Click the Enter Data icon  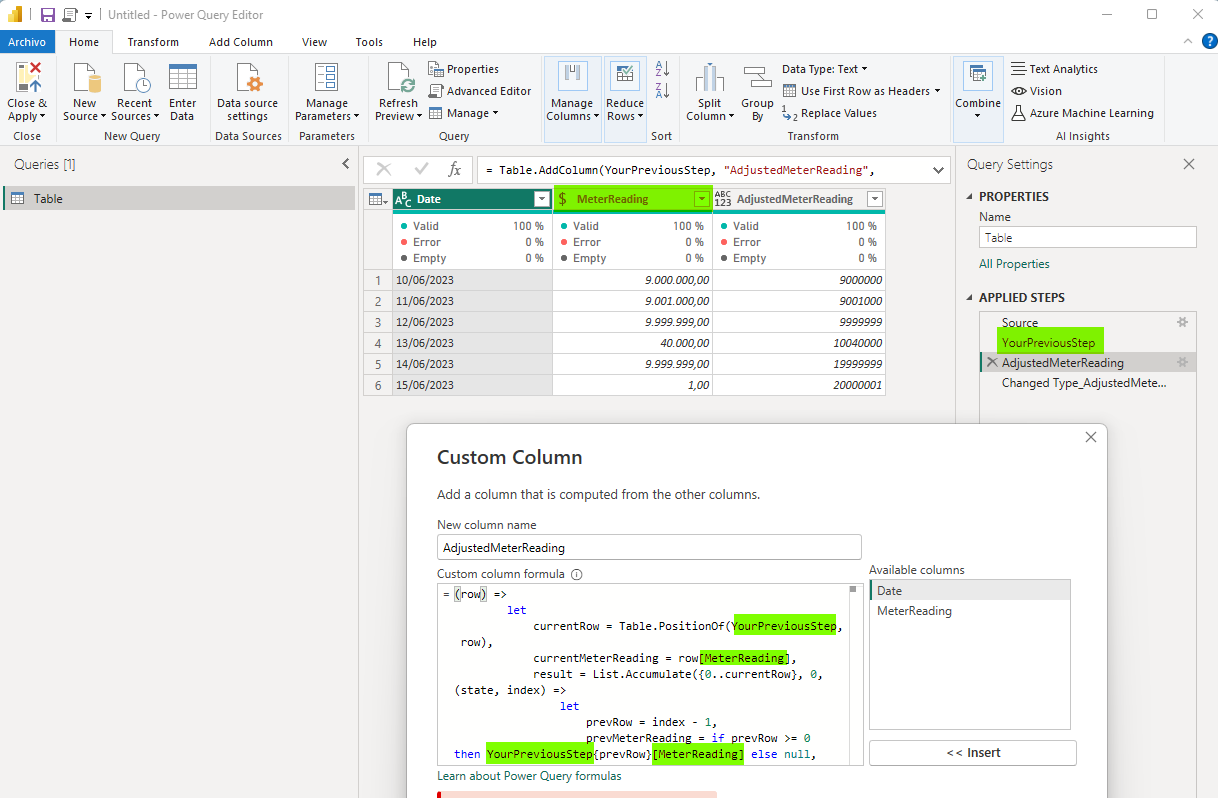coord(182,78)
